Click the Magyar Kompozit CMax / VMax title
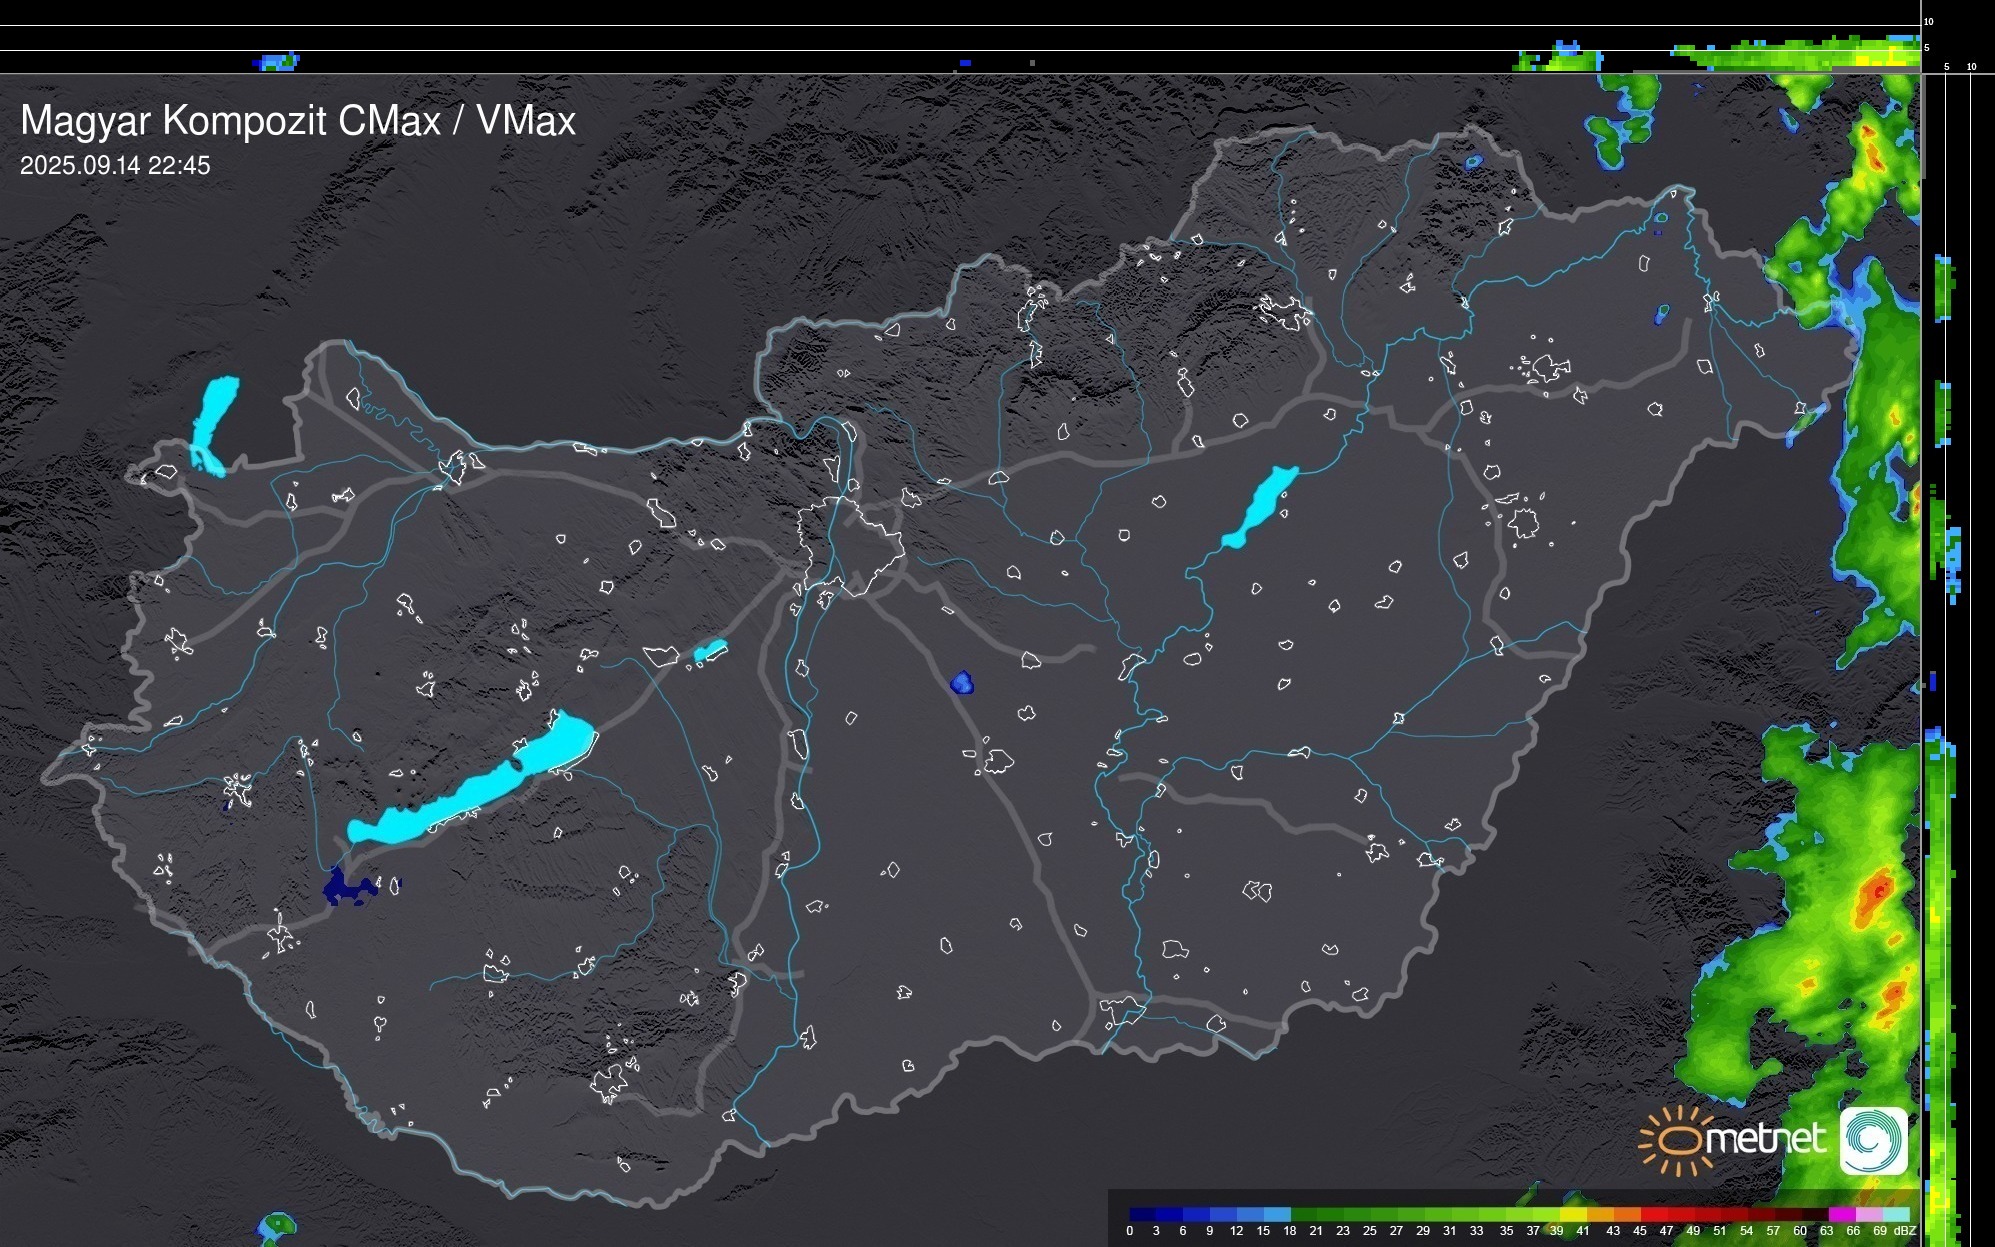This screenshot has height=1247, width=1995. (x=298, y=121)
